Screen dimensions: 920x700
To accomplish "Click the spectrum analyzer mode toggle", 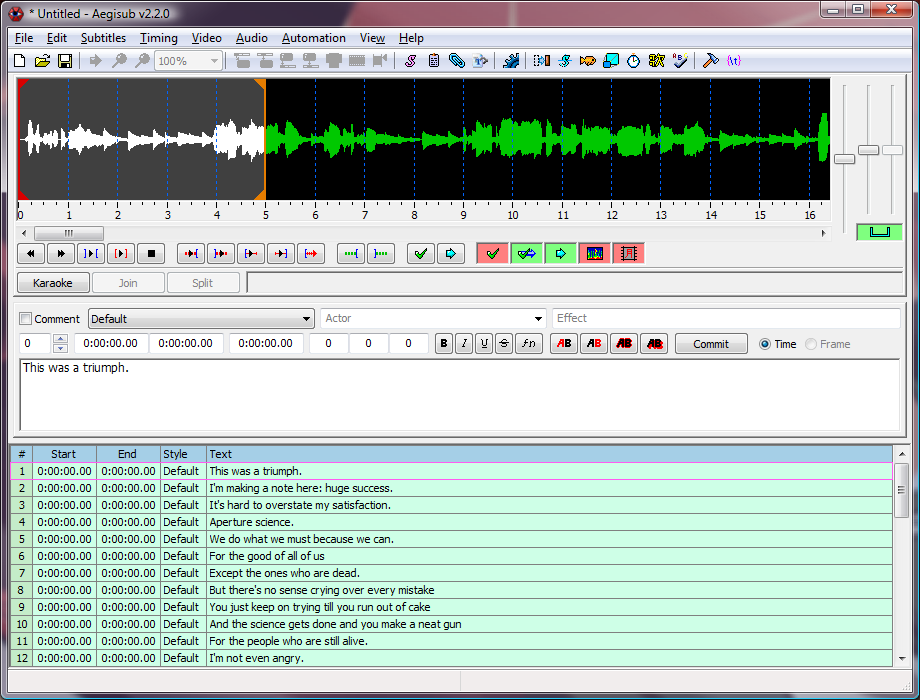I will point(594,254).
